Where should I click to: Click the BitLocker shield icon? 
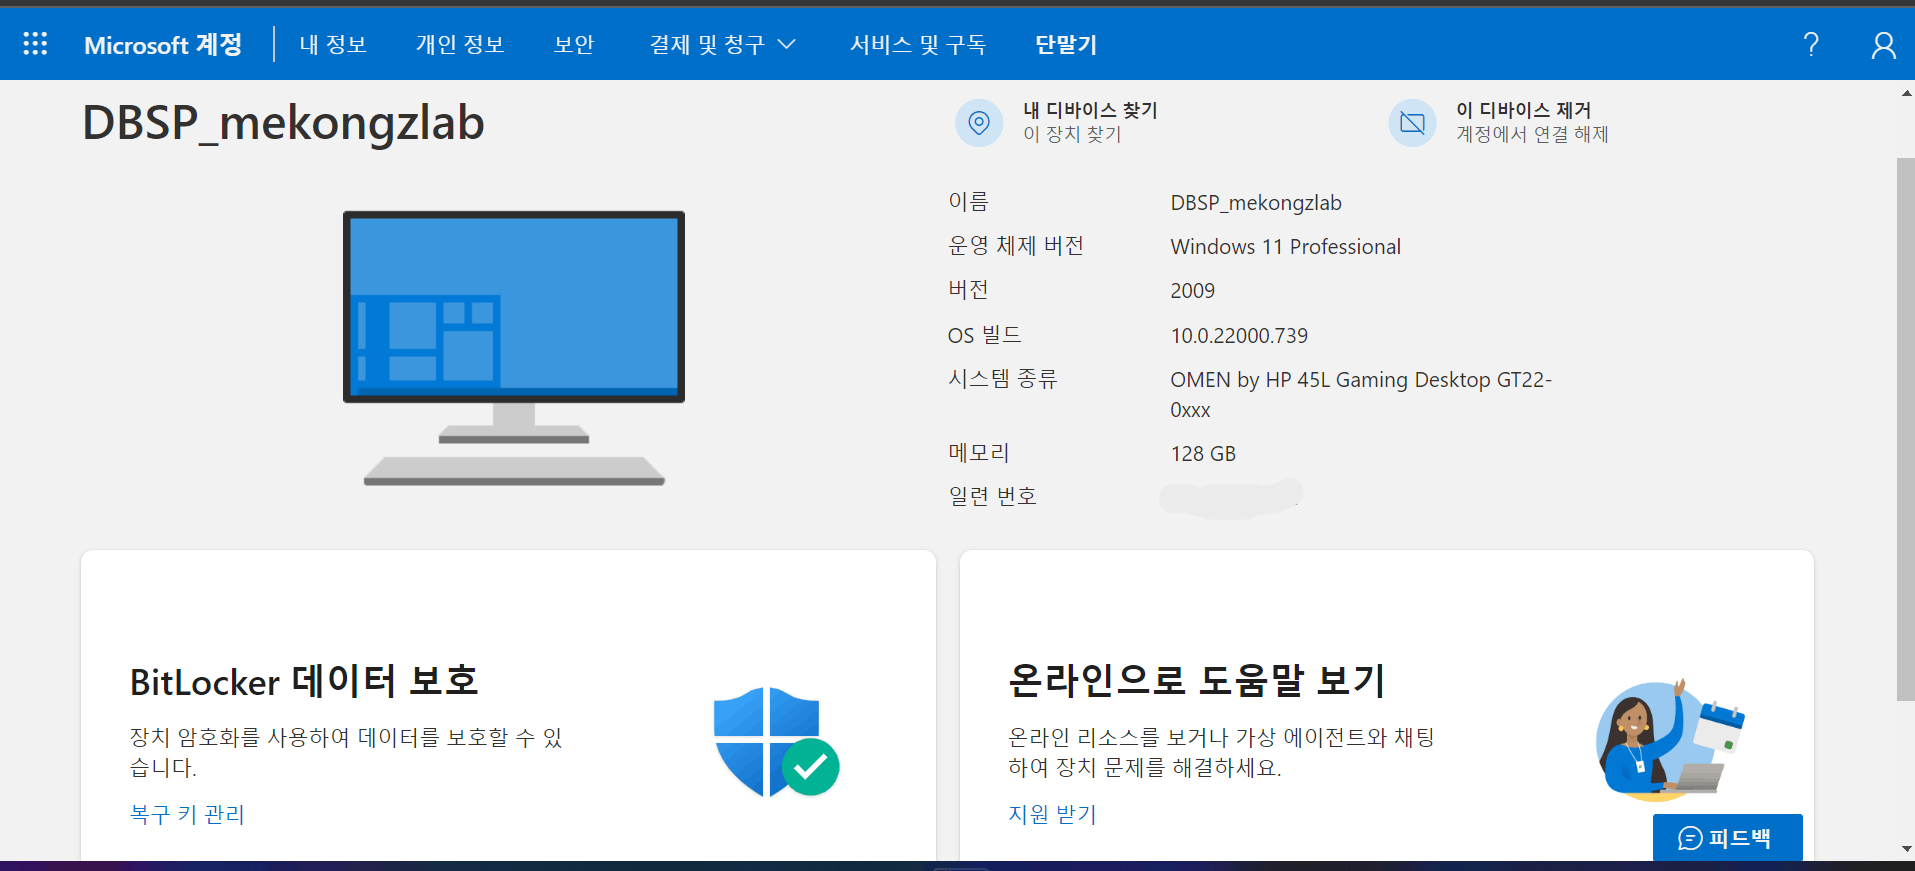[x=776, y=741]
